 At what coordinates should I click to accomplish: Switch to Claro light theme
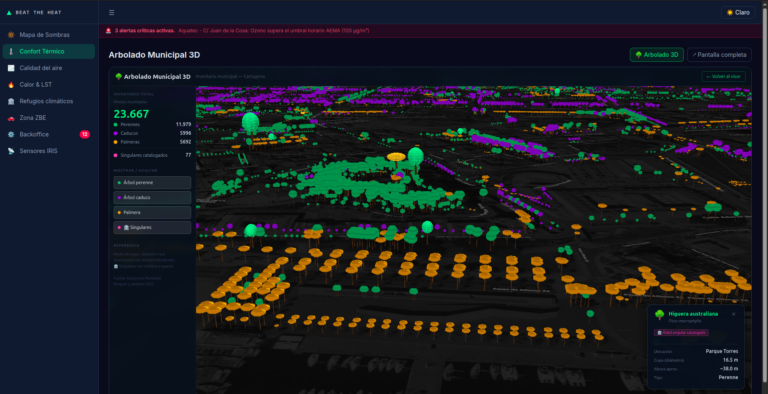[x=738, y=13]
